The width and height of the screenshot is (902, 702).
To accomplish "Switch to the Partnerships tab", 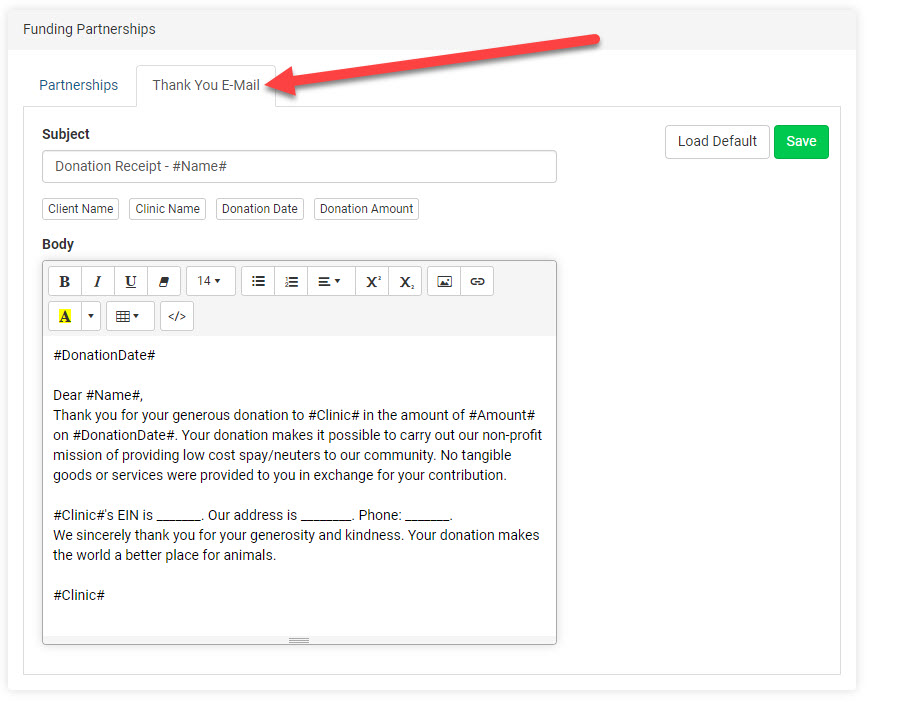I will [x=78, y=86].
